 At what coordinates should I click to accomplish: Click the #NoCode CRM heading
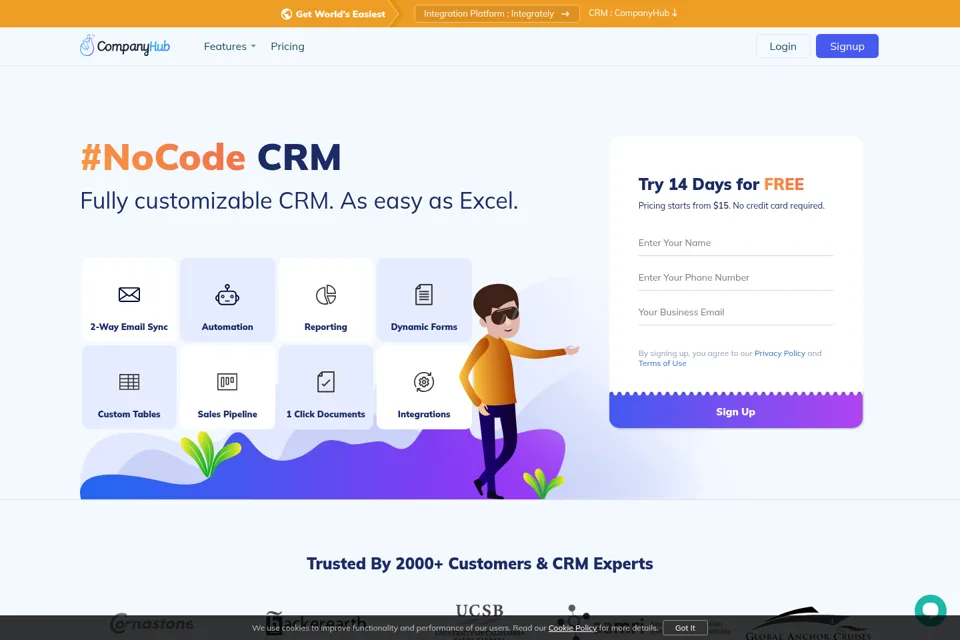(x=211, y=157)
